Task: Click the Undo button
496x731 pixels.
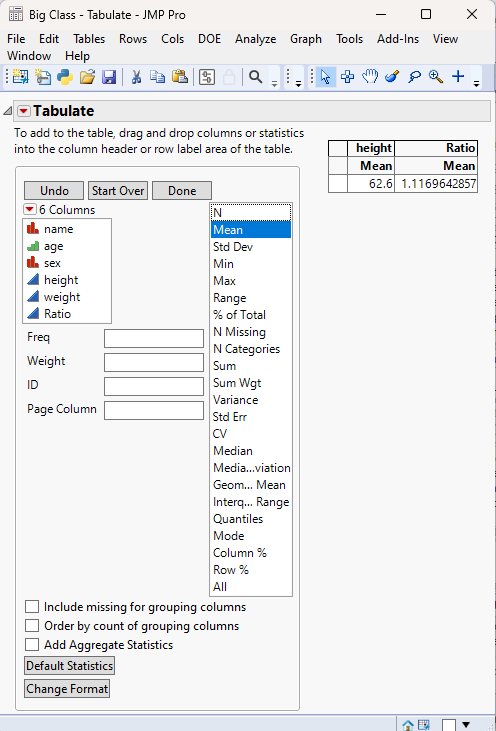Action: [x=54, y=191]
